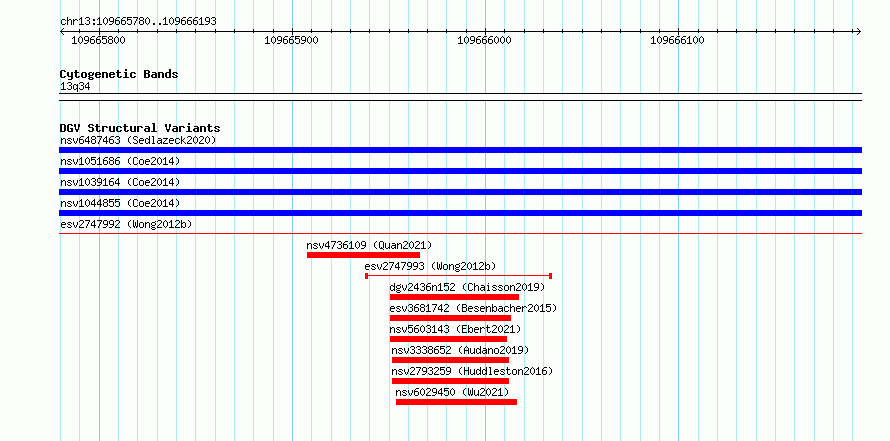
Task: Click the red bar under nsv2793259
Action: (x=450, y=381)
